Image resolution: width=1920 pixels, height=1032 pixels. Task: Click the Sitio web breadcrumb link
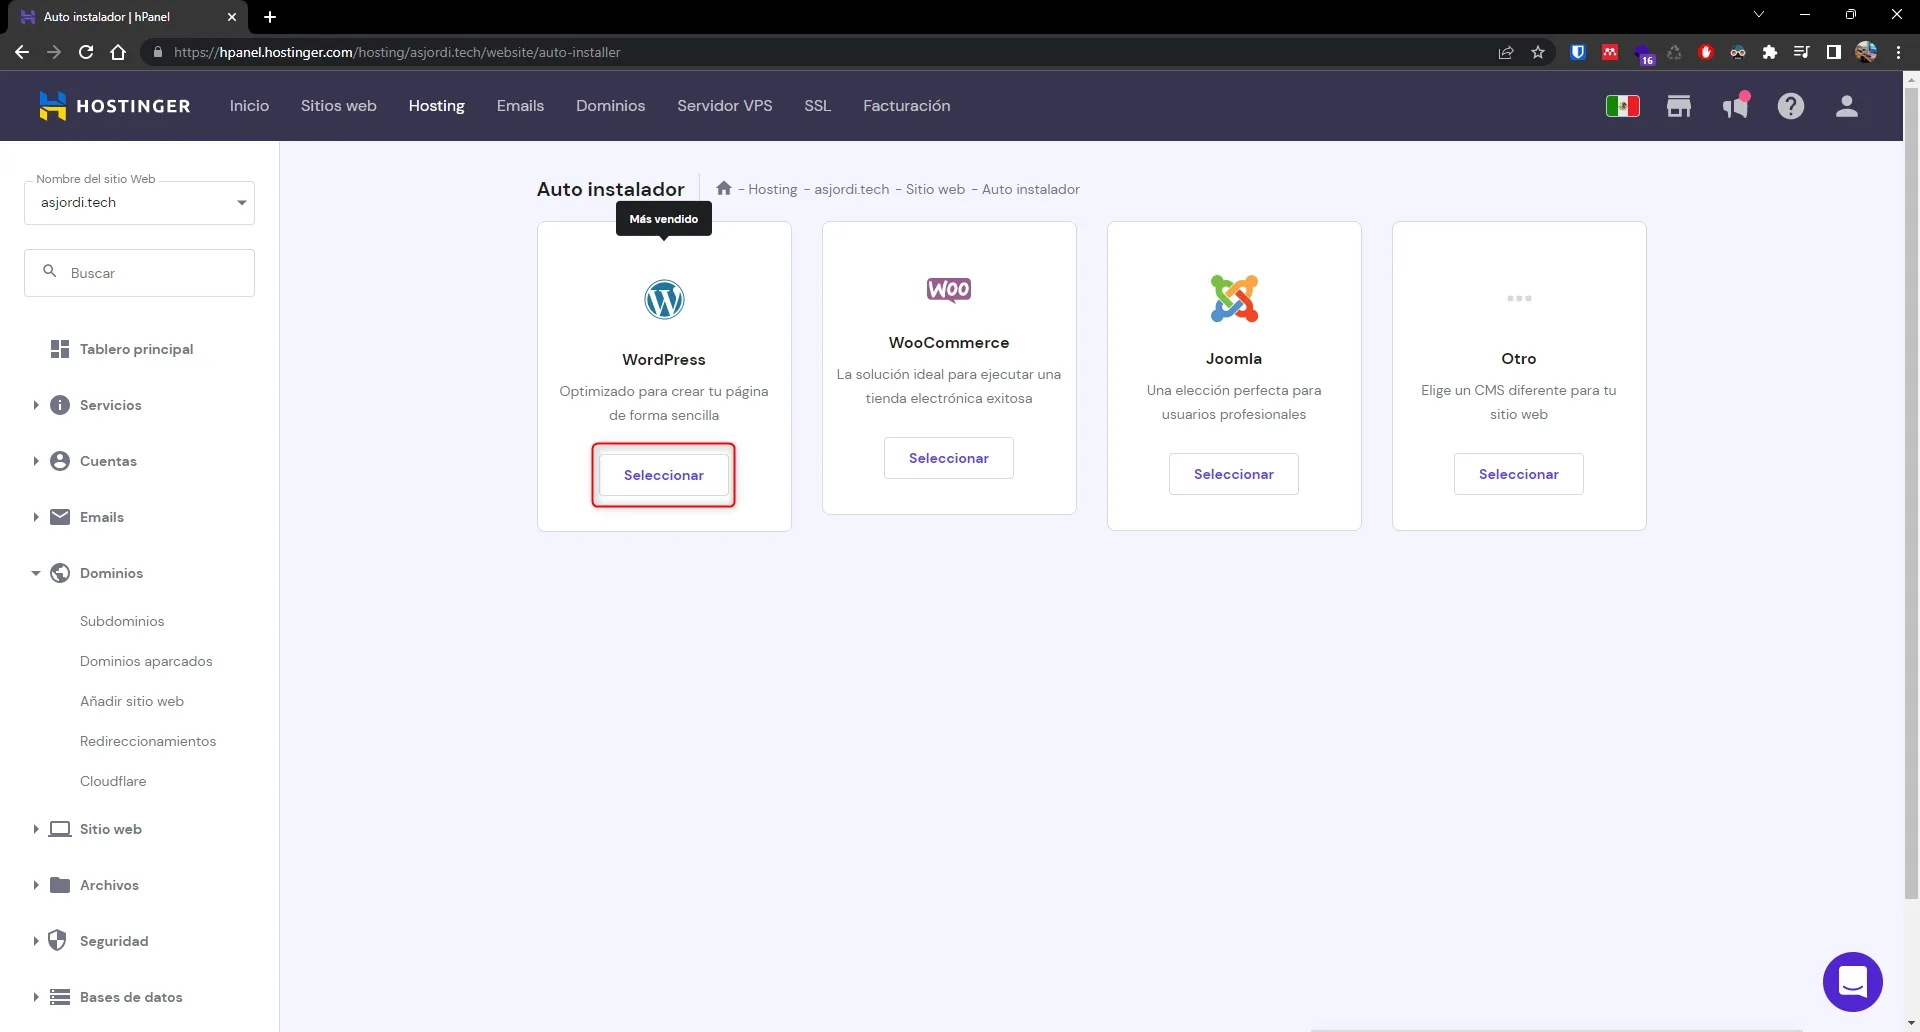[x=936, y=189]
